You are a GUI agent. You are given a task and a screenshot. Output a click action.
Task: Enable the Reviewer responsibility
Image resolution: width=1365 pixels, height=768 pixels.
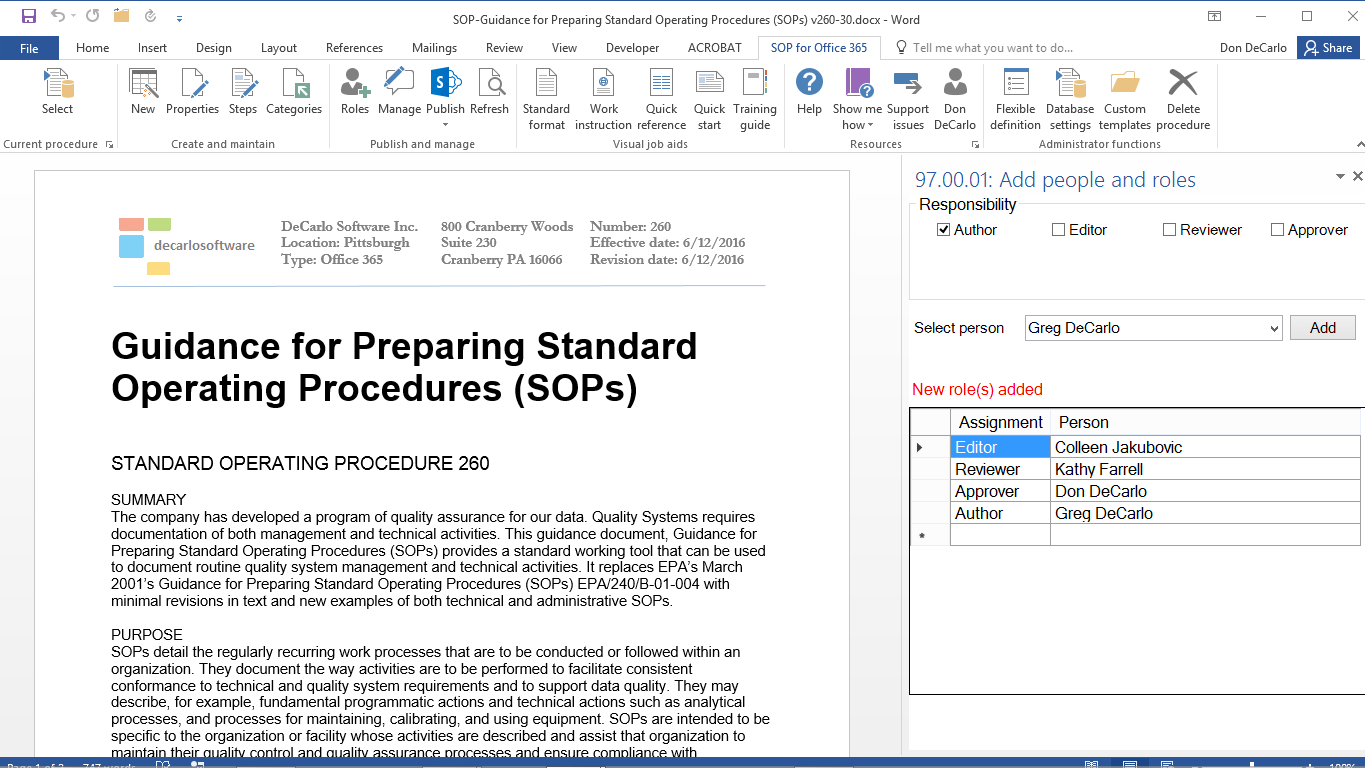click(1168, 229)
